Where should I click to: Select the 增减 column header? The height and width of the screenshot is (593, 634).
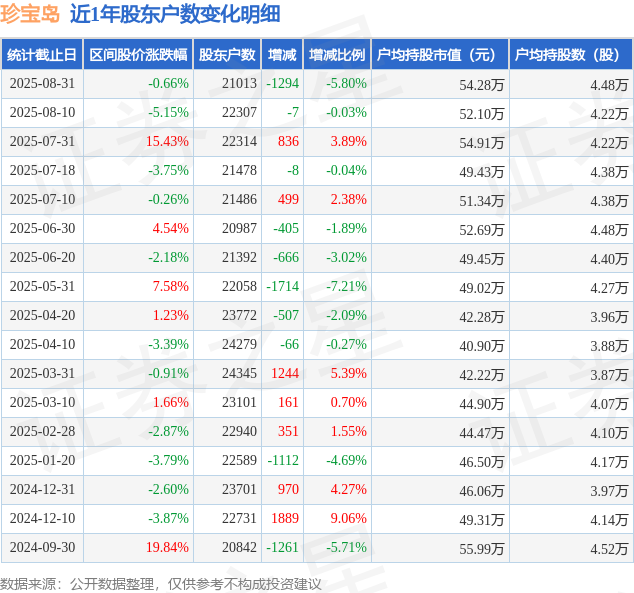pyautogui.click(x=282, y=55)
